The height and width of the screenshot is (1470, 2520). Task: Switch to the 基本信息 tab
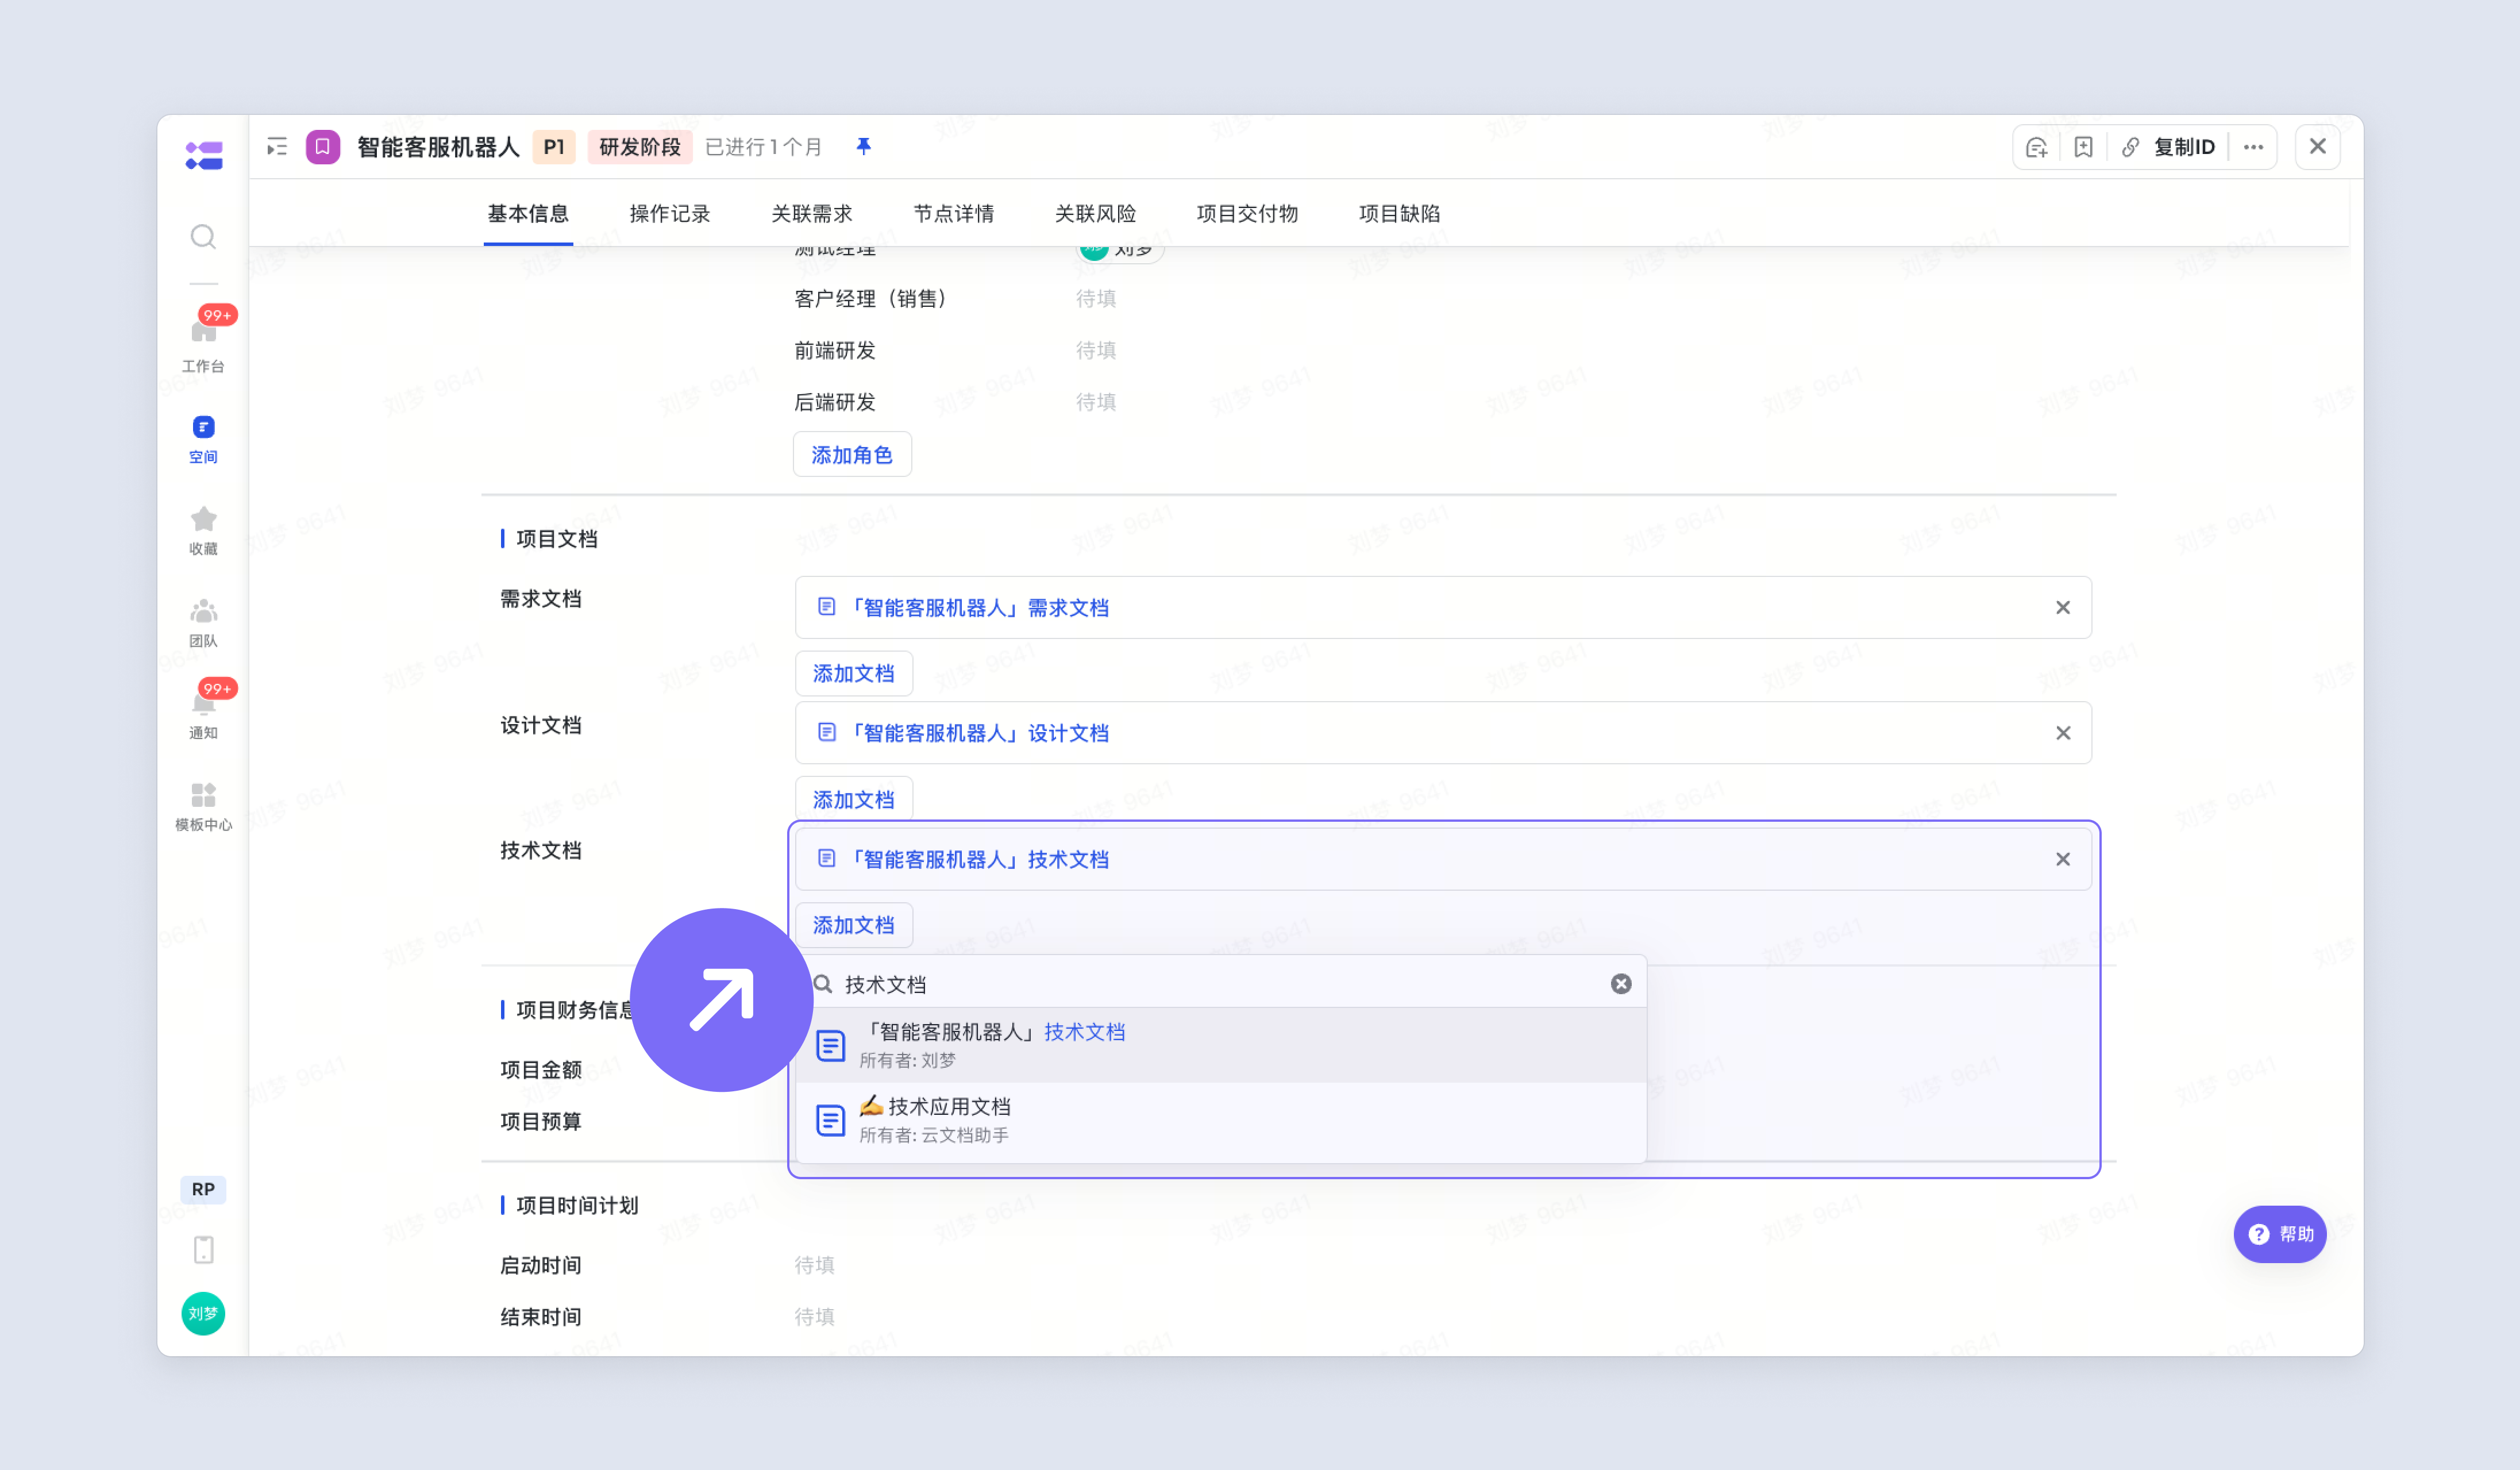[528, 214]
